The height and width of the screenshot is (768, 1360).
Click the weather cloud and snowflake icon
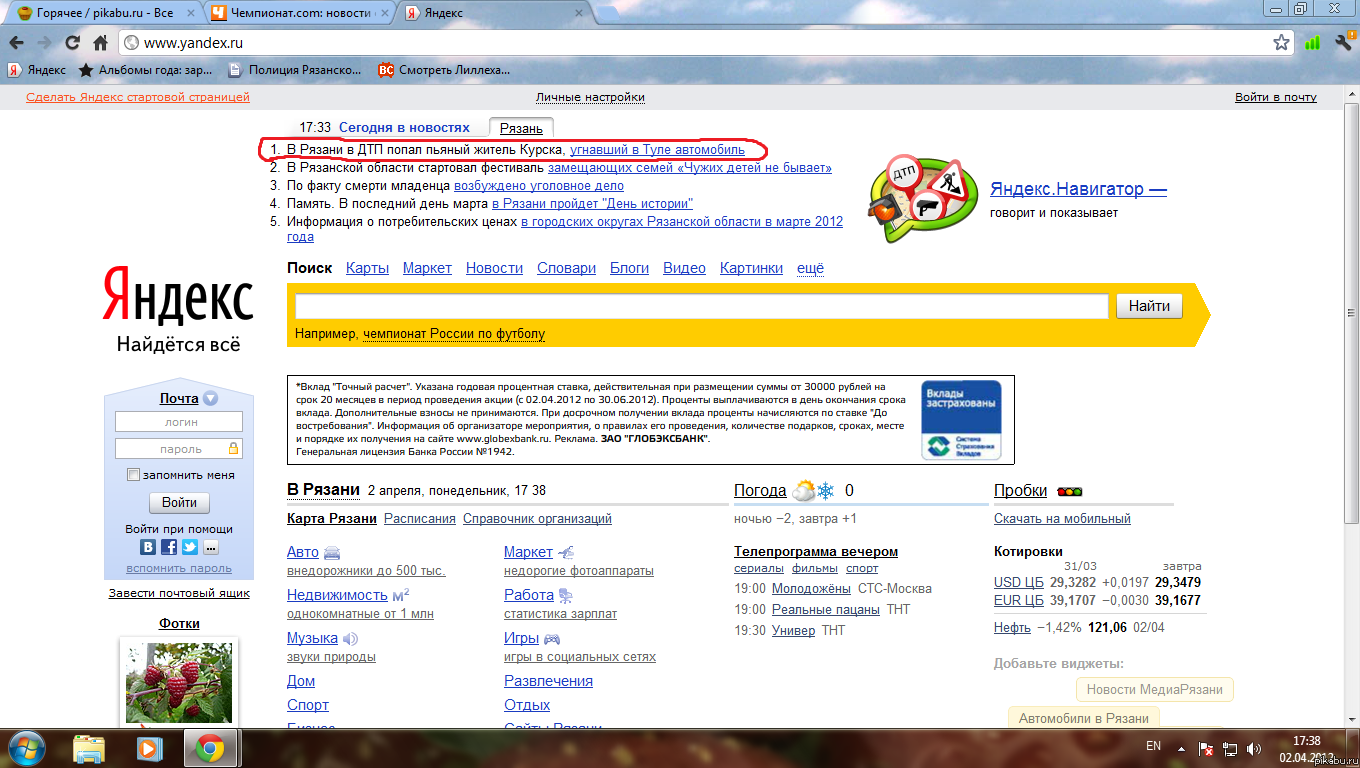click(x=814, y=491)
